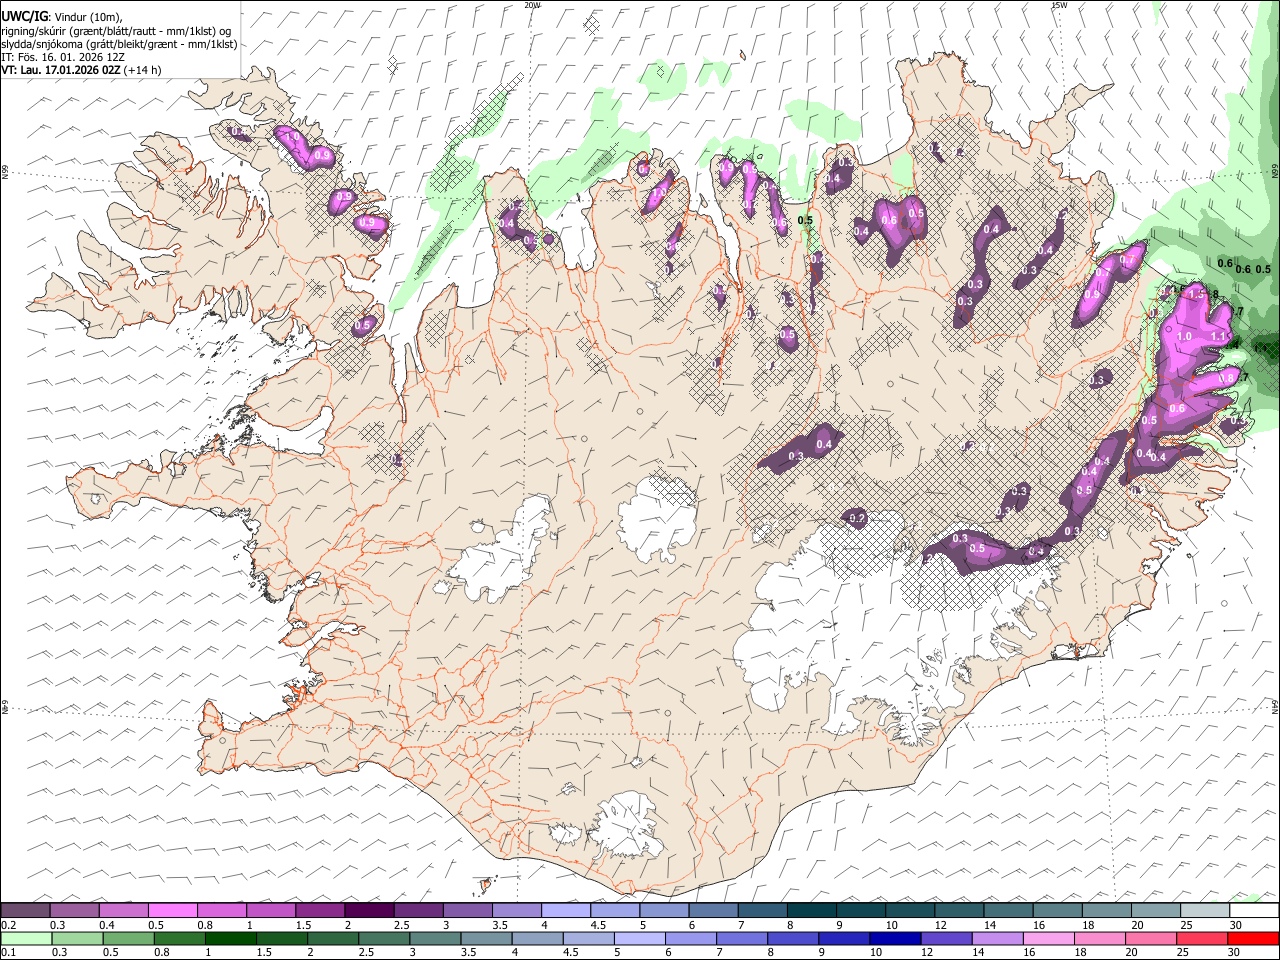
Task: Click the pure red swatch above rain scale 30
Action: pos(1253,939)
